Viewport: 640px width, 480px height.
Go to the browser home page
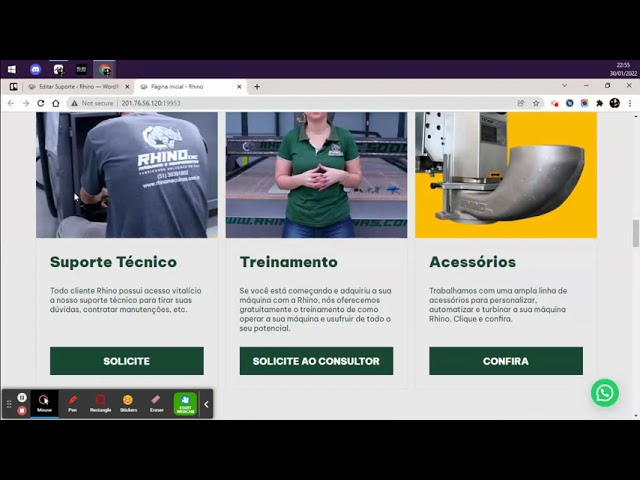tap(56, 103)
